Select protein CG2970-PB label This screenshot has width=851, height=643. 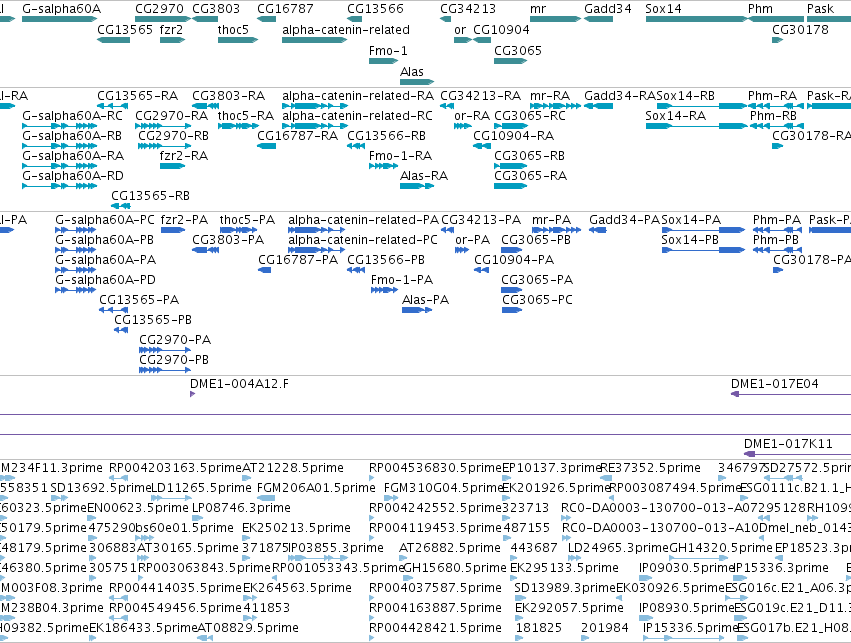174,360
